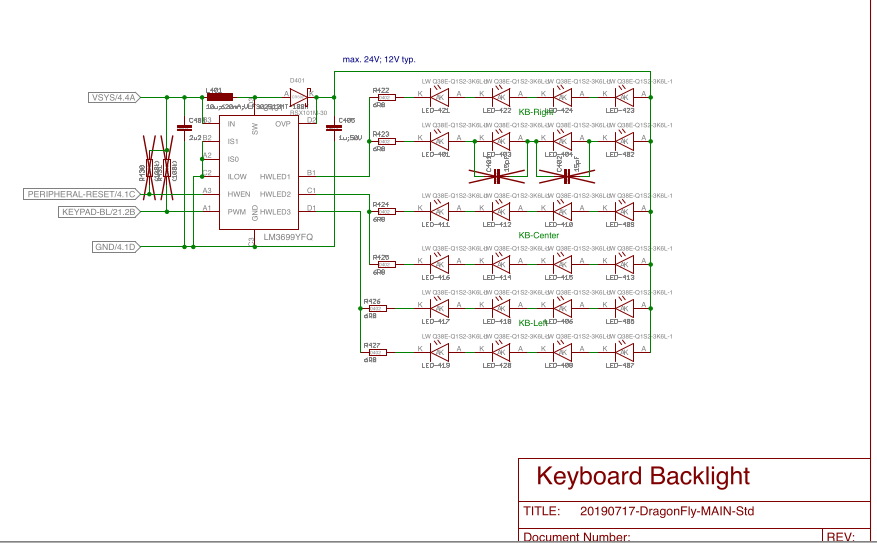The width and height of the screenshot is (877, 543).
Task: Click the KEYPAD-BL/21.2B net port
Action: click(99, 212)
